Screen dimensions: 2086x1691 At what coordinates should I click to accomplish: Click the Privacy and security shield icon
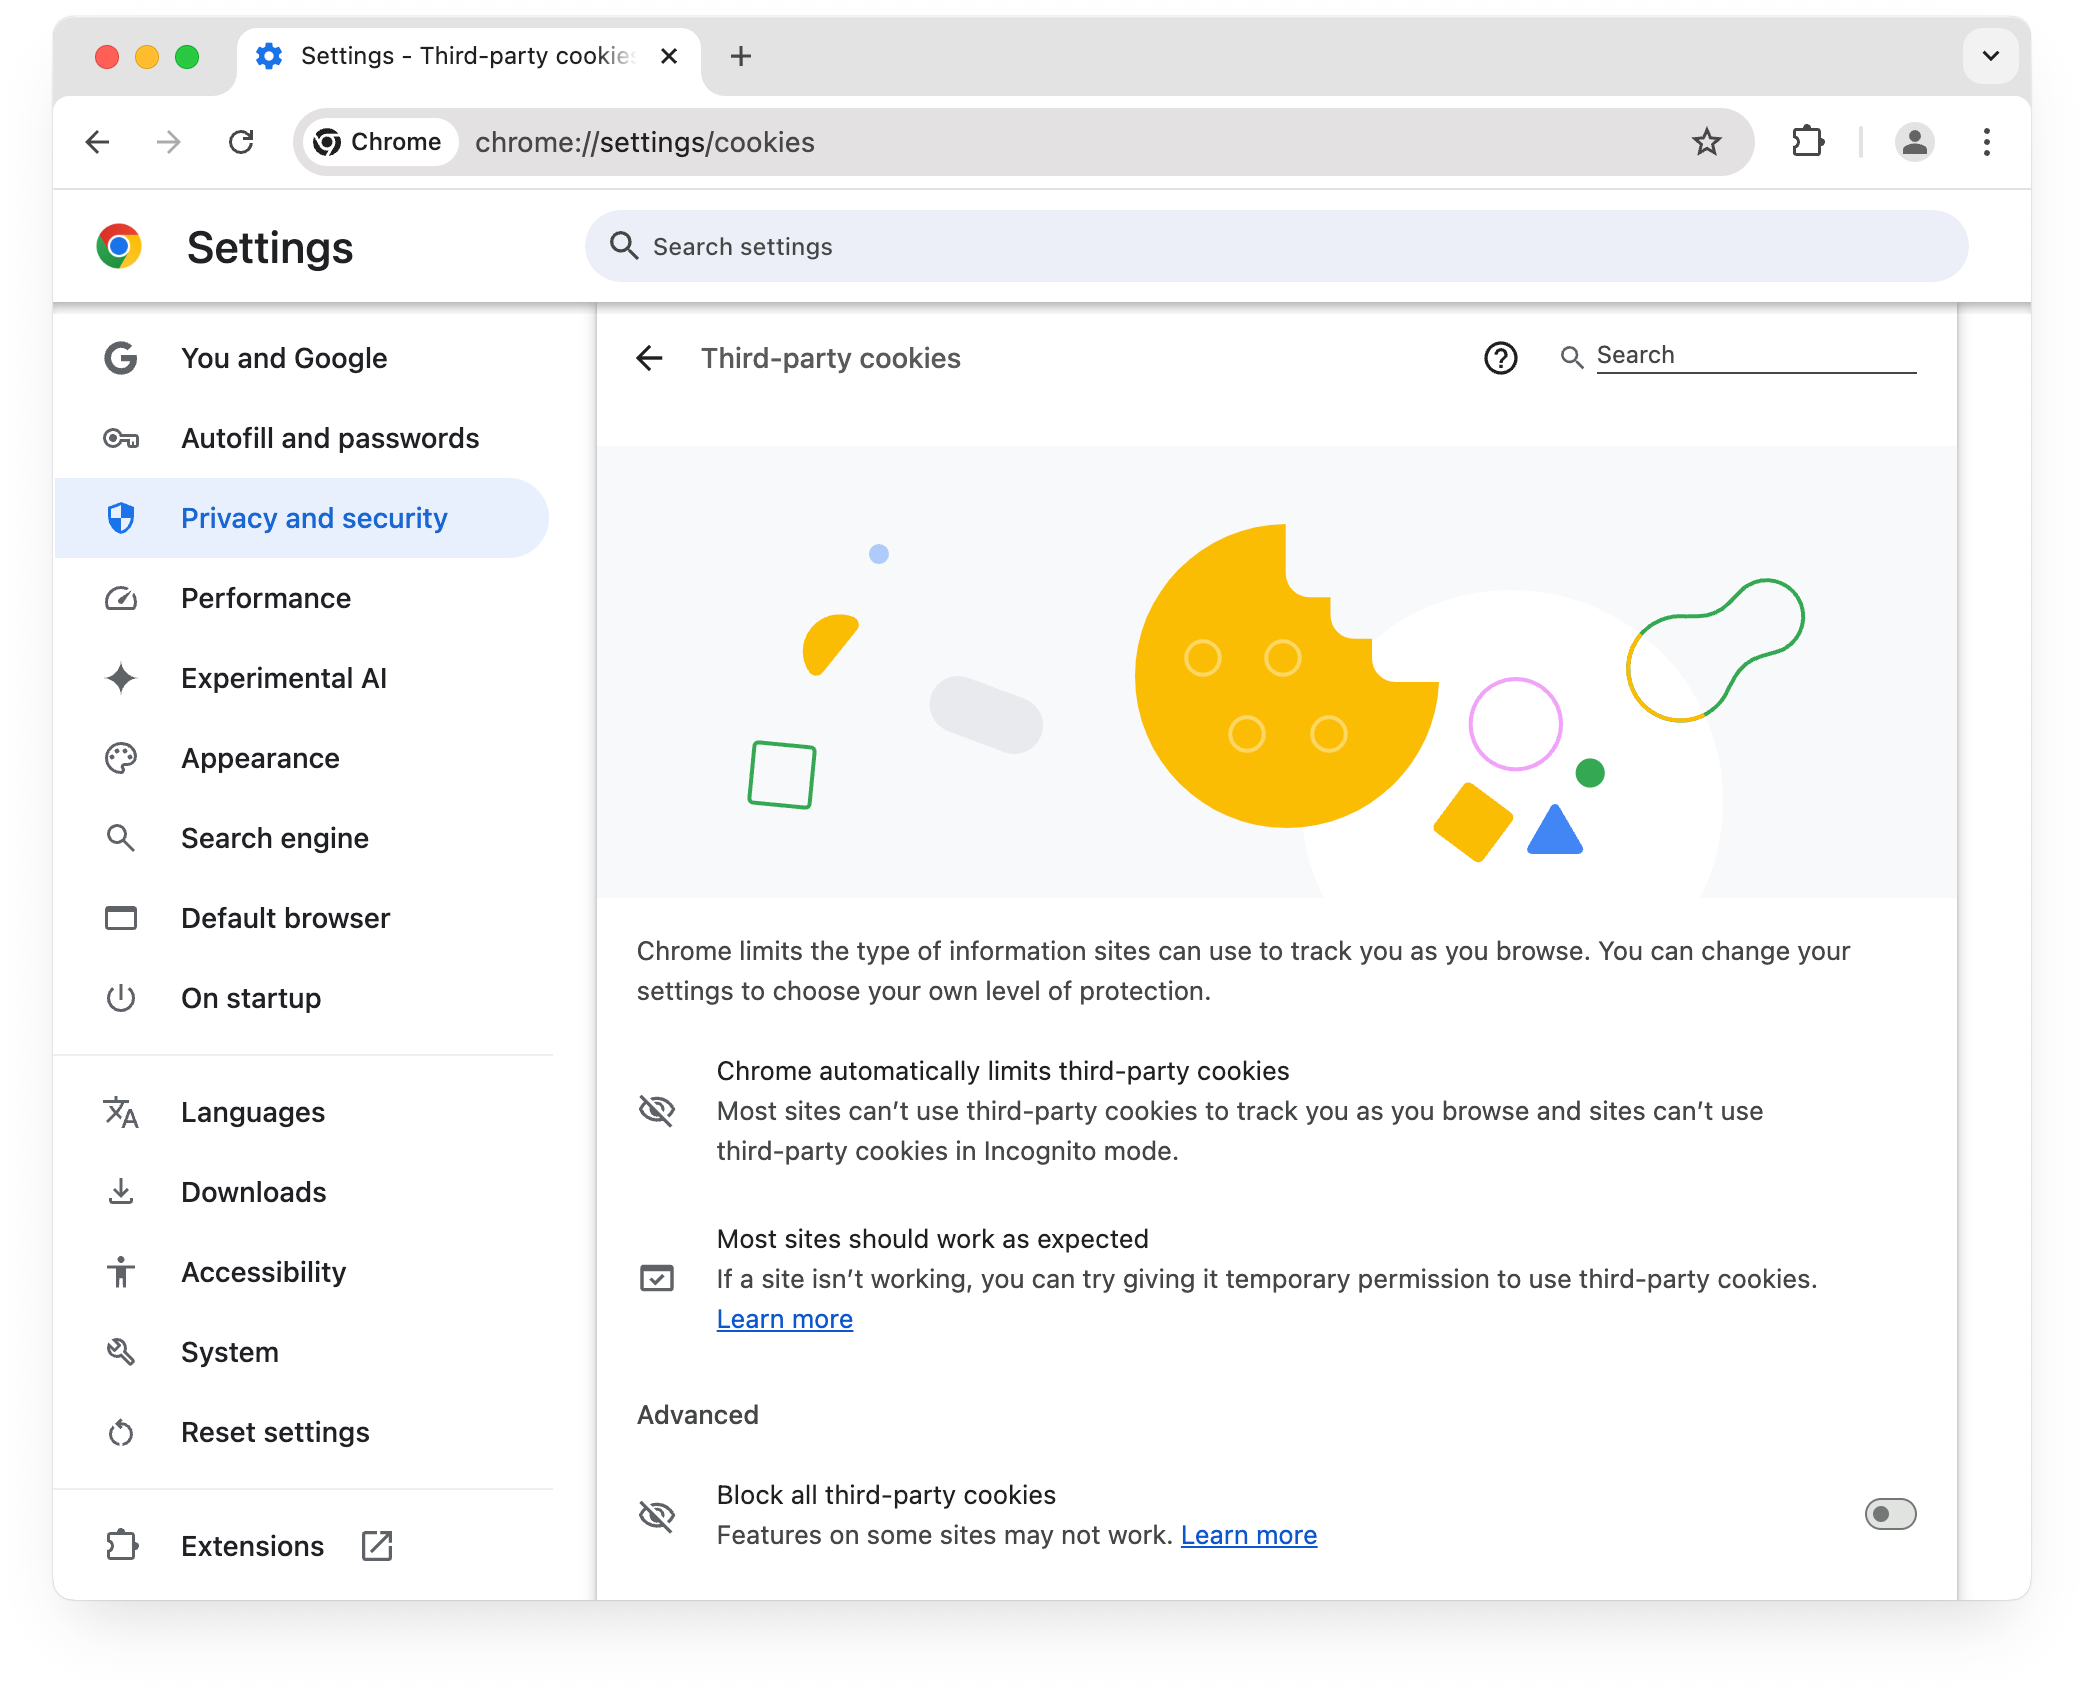(x=123, y=518)
